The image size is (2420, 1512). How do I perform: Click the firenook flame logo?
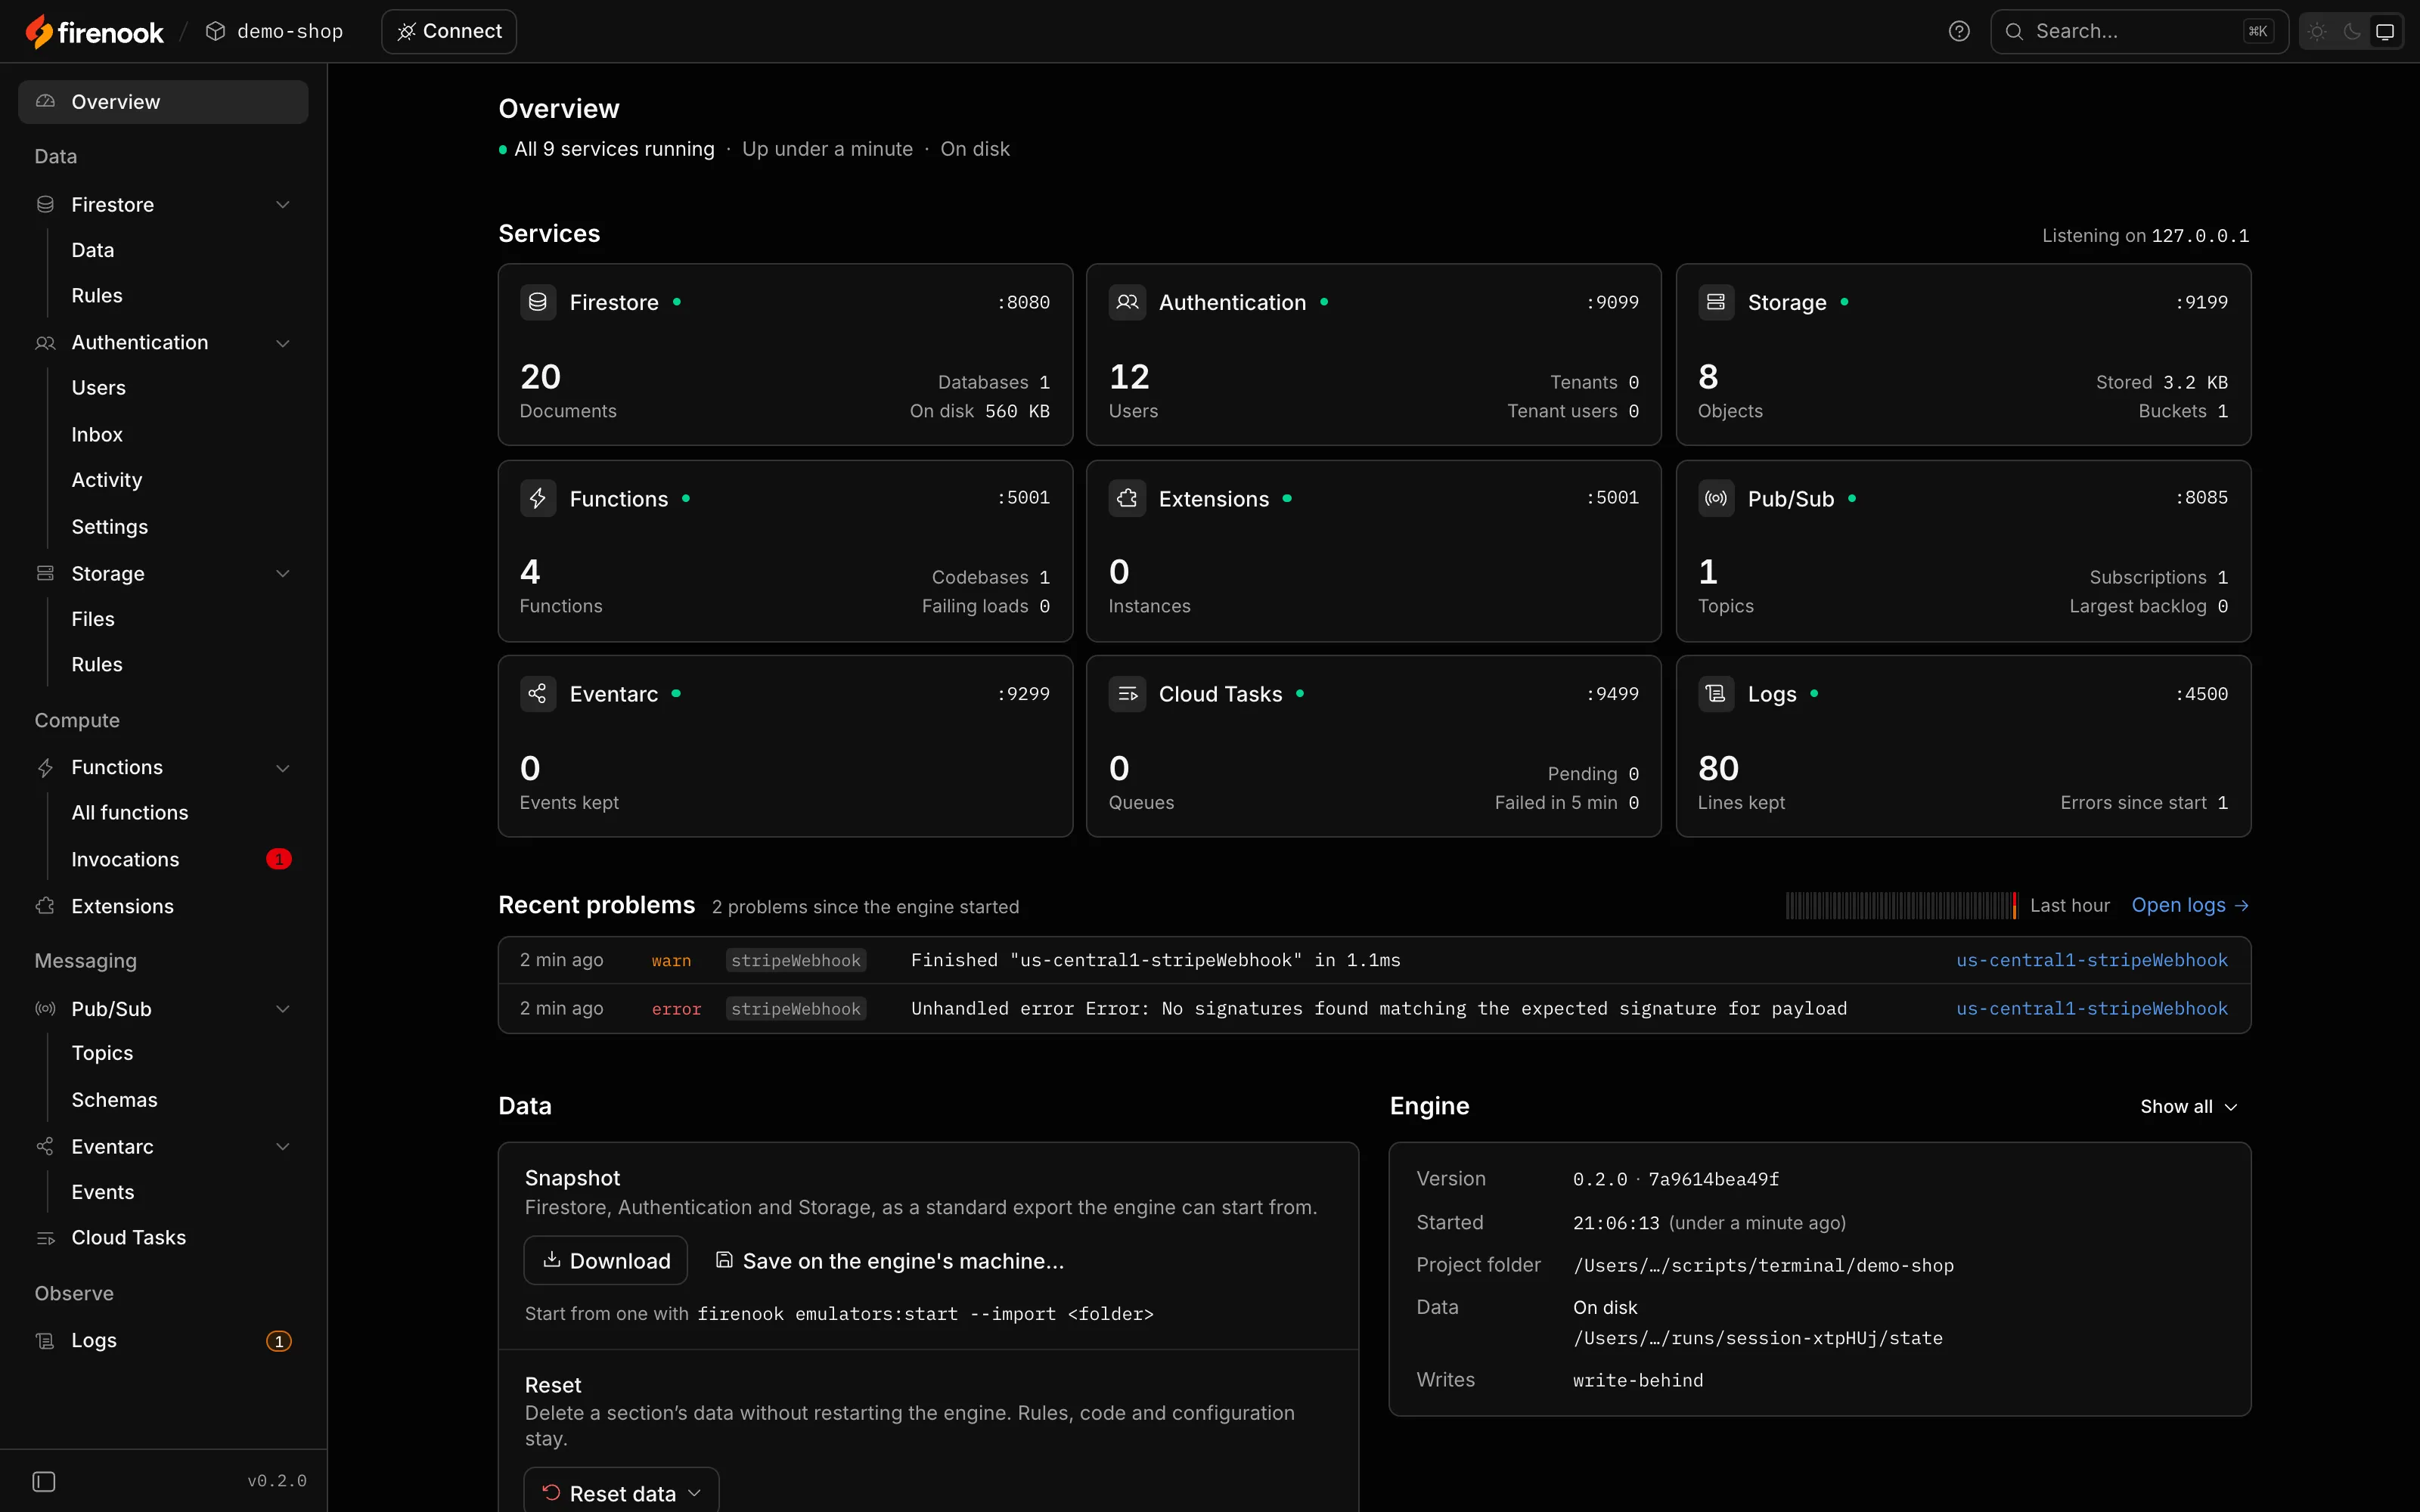pyautogui.click(x=38, y=32)
